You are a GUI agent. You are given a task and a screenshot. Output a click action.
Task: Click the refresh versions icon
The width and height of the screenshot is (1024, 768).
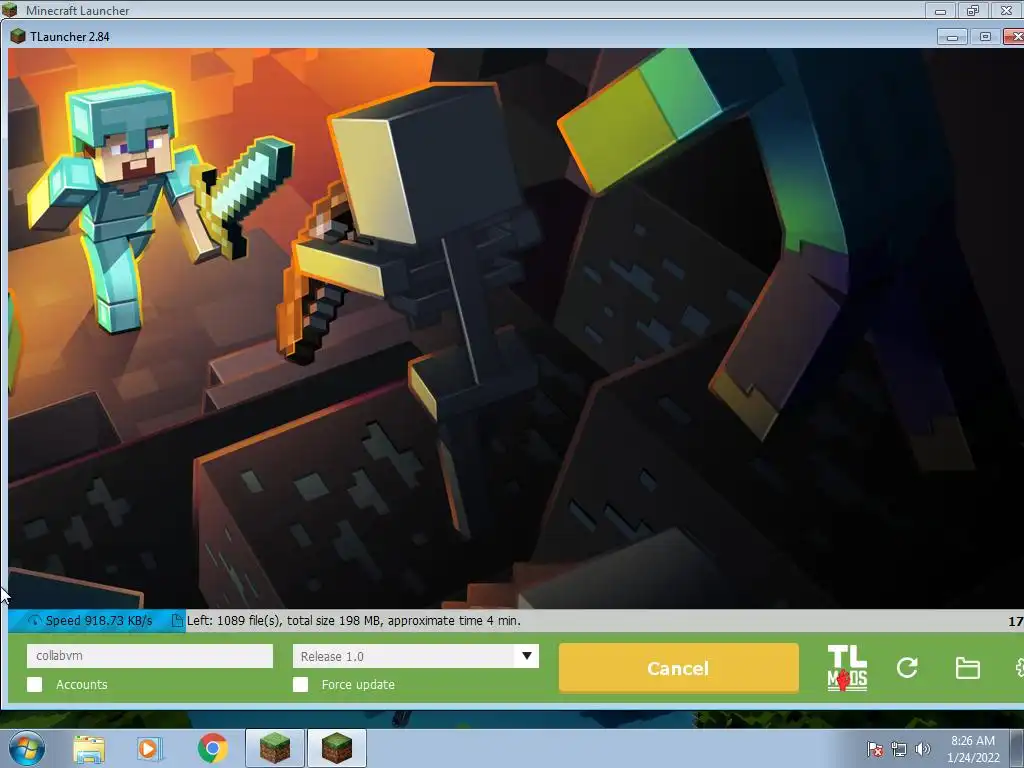pyautogui.click(x=907, y=667)
